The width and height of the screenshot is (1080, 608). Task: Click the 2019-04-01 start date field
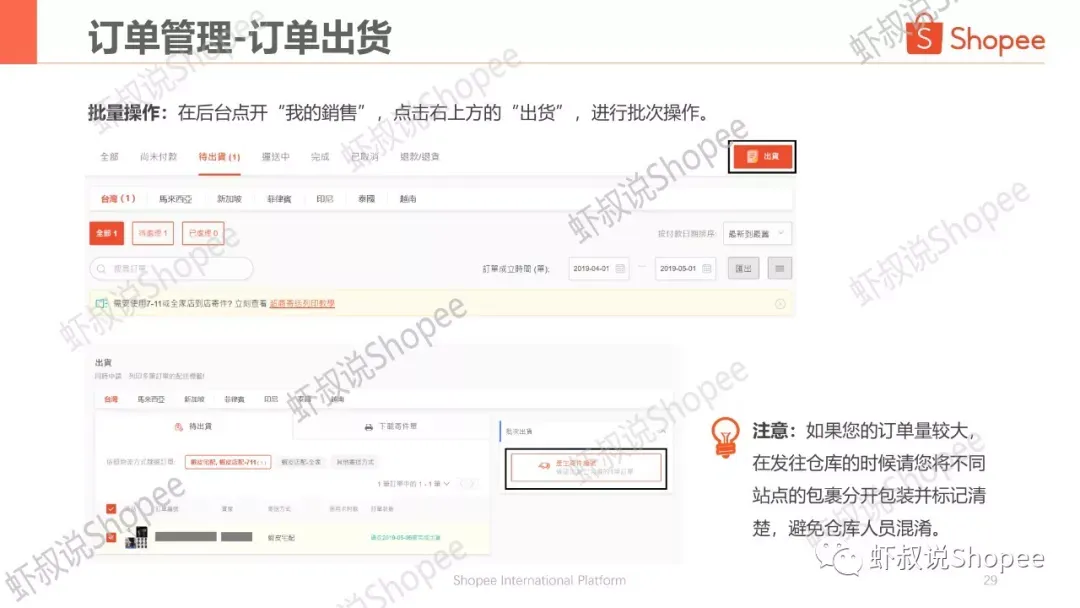[x=599, y=269]
